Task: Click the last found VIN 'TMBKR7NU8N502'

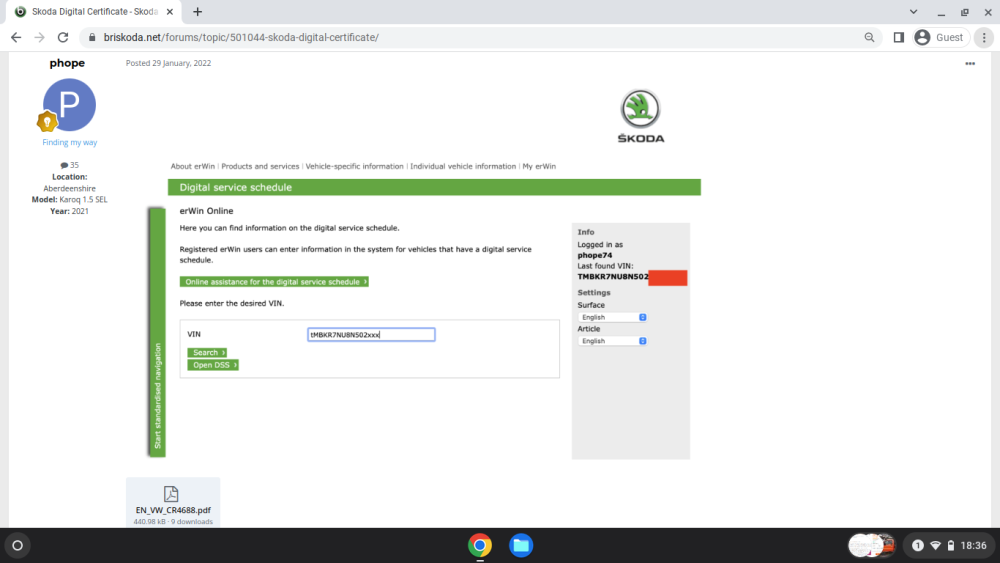Action: pyautogui.click(x=613, y=277)
